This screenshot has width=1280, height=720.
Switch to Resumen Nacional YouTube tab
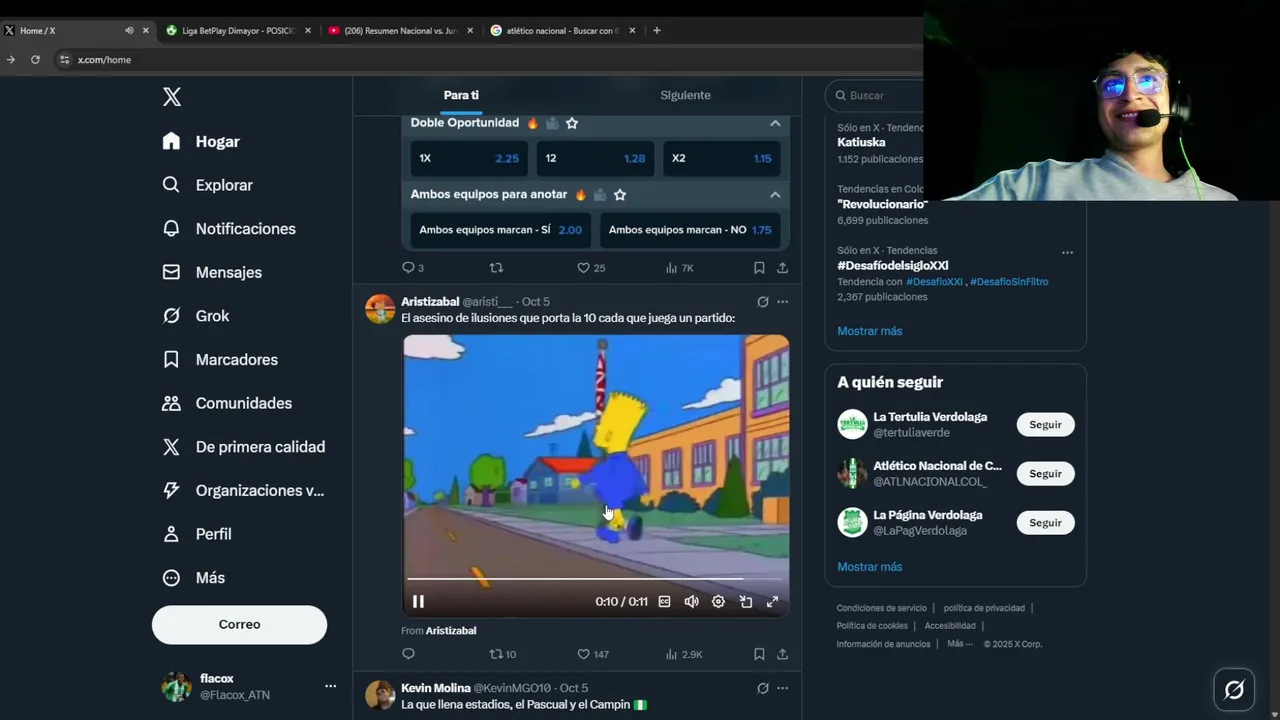400,31
